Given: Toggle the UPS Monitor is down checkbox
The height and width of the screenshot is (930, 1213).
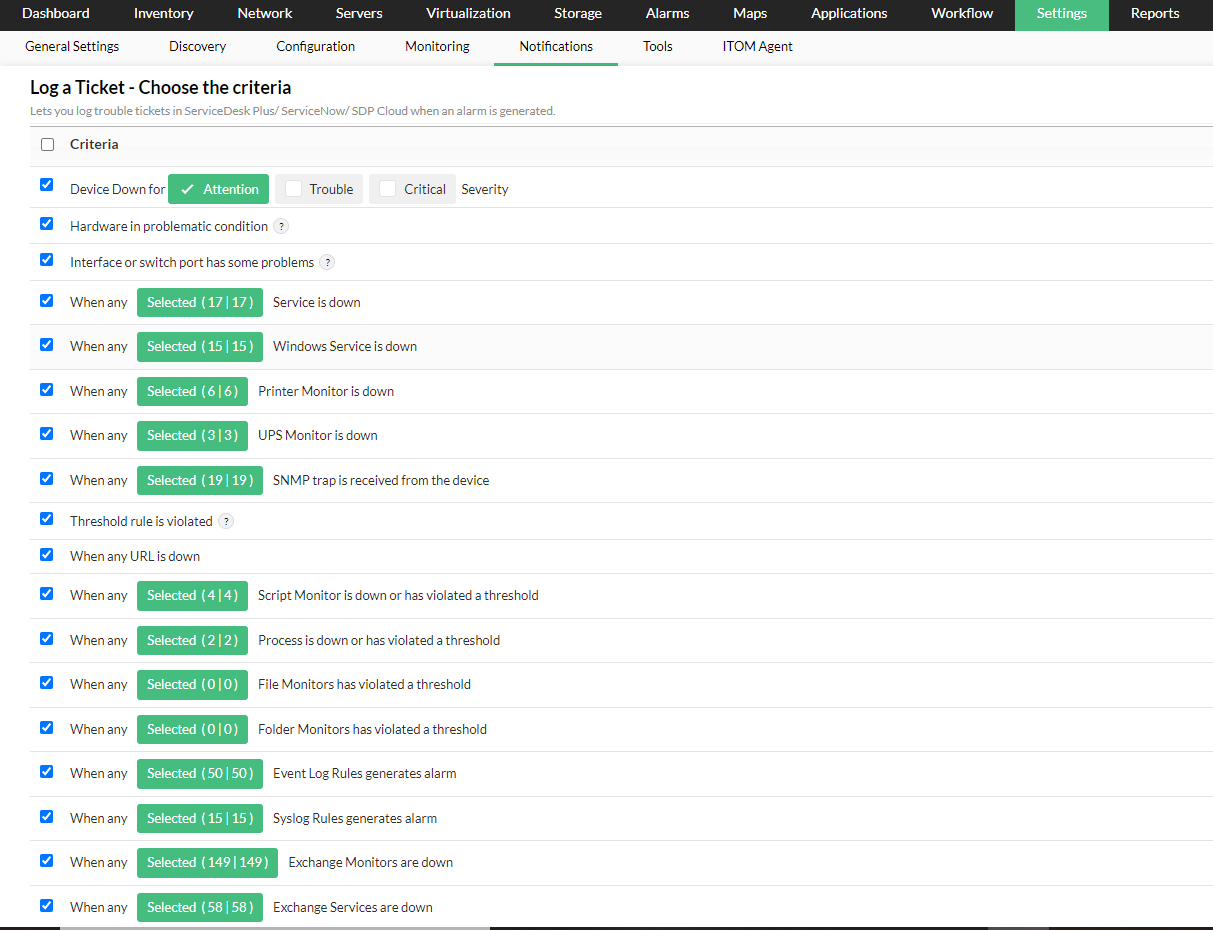Looking at the screenshot, I should point(46,433).
